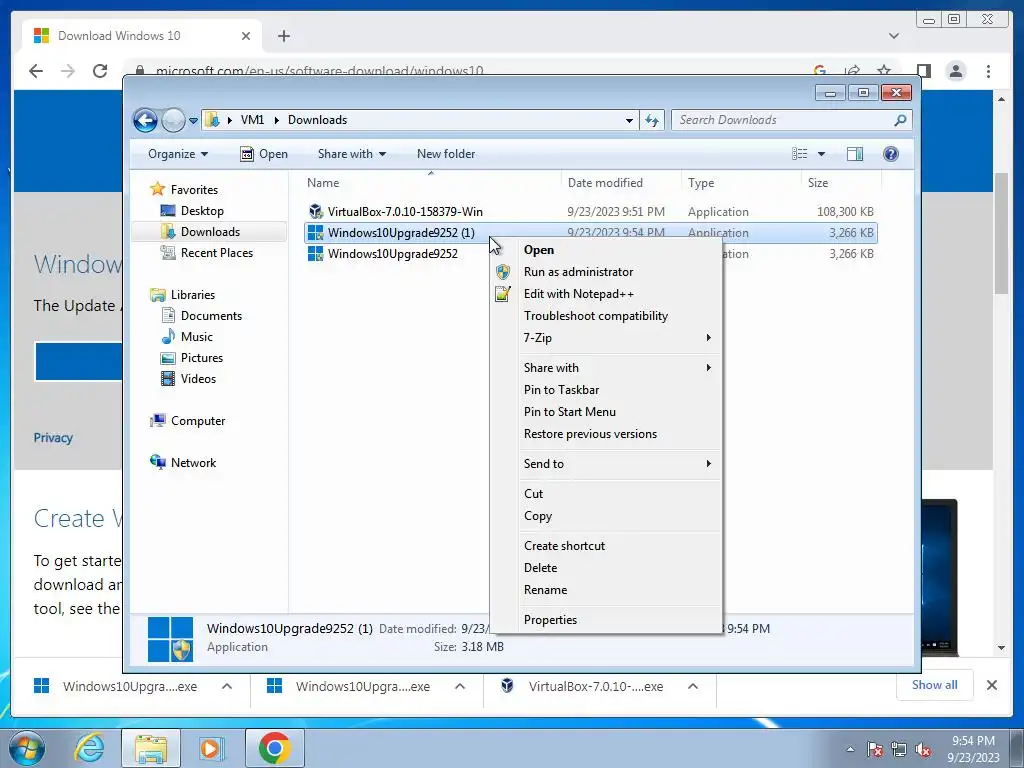The width and height of the screenshot is (1024, 768).
Task: Open Chrome's profile icon
Action: tap(955, 71)
